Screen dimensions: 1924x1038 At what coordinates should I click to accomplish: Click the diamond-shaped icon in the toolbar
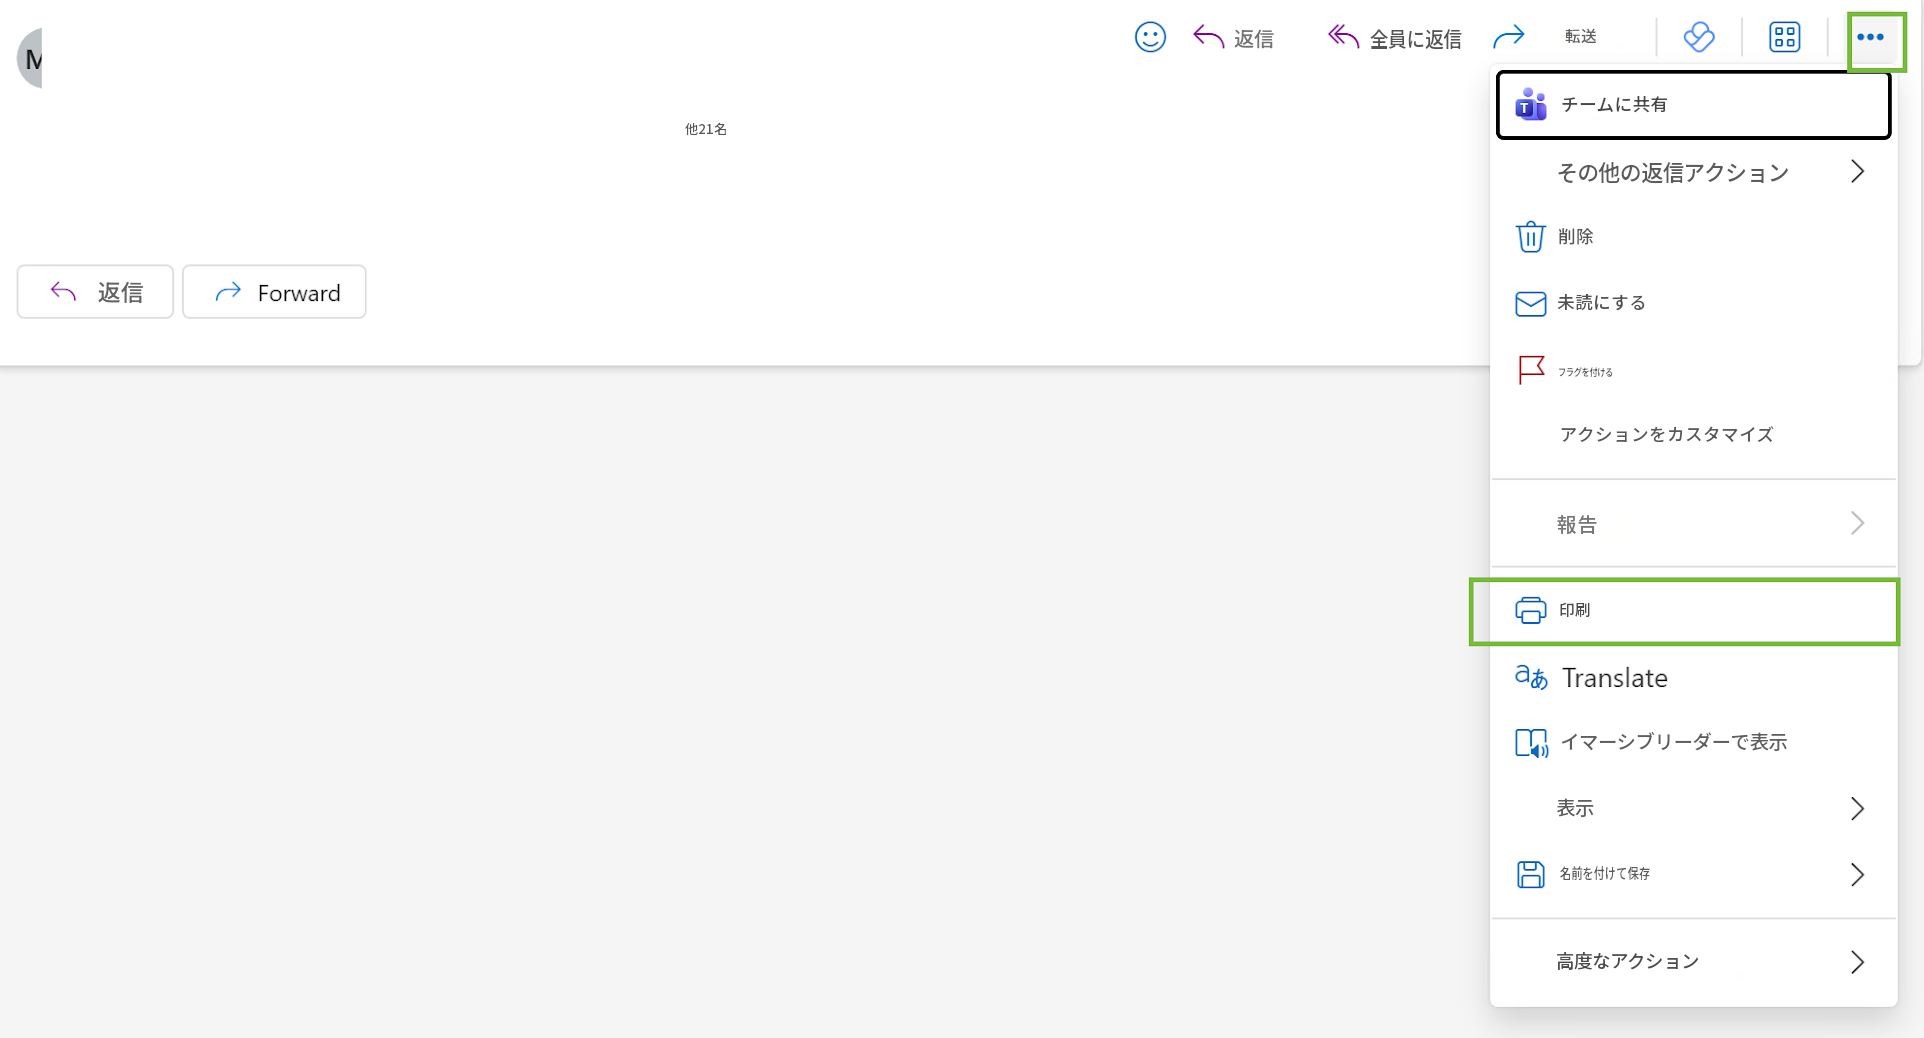pos(1699,37)
